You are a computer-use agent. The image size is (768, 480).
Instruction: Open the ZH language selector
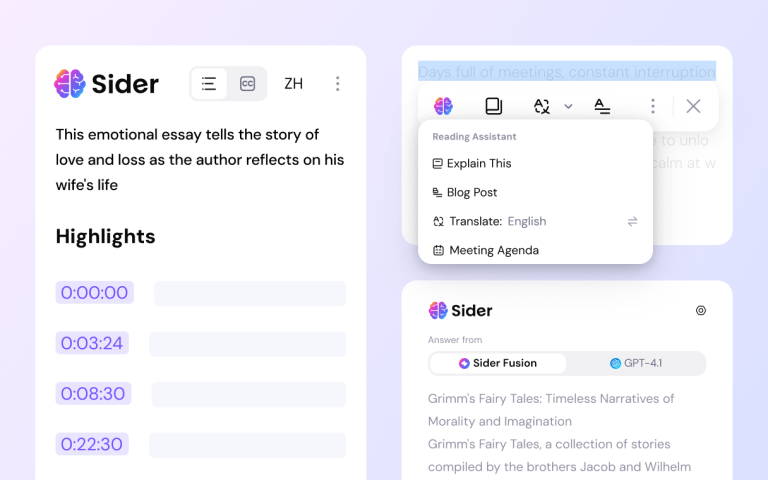(x=293, y=84)
